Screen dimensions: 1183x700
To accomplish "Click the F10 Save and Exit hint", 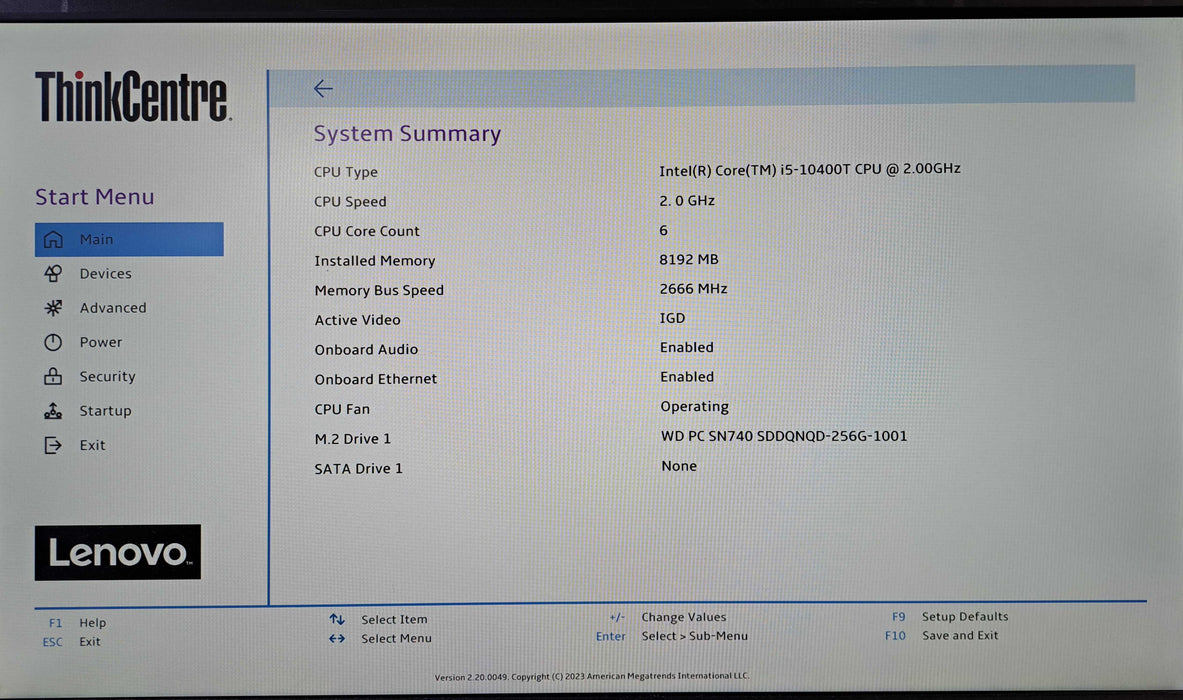I will point(942,636).
